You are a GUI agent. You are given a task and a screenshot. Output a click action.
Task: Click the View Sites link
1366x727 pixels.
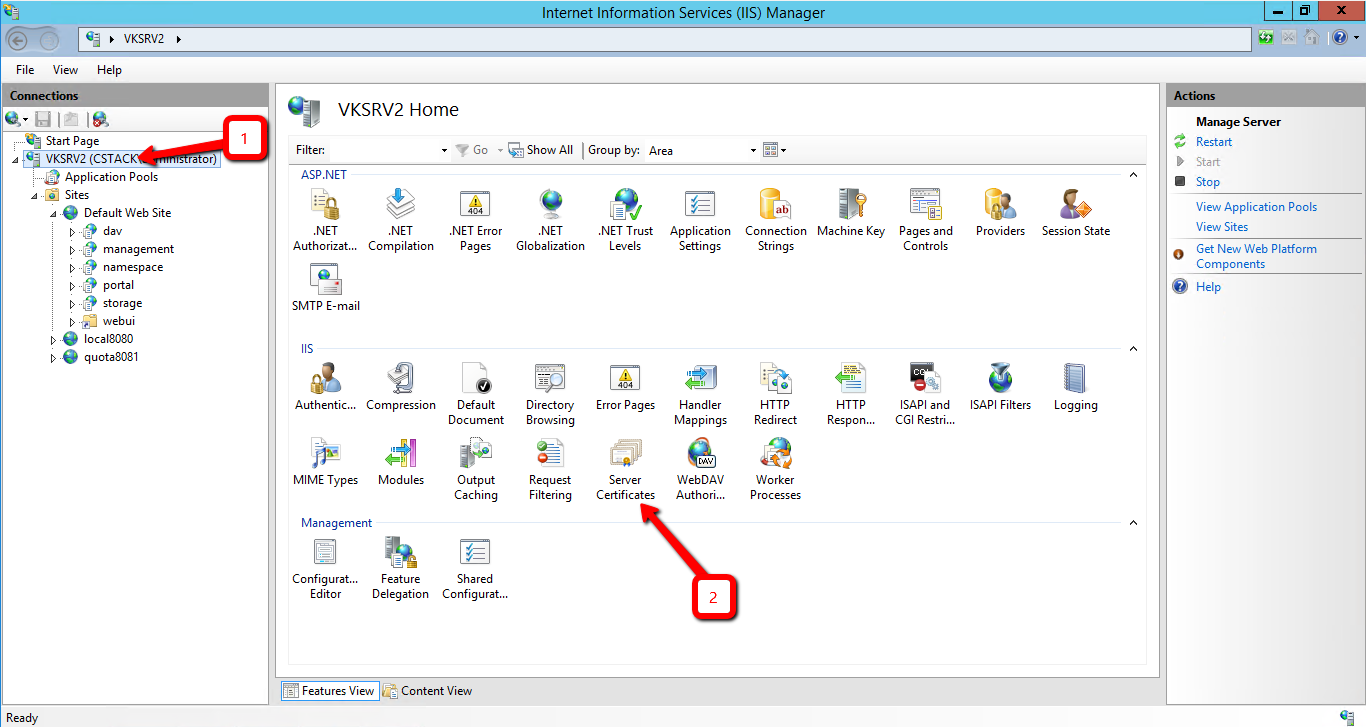(x=1222, y=227)
